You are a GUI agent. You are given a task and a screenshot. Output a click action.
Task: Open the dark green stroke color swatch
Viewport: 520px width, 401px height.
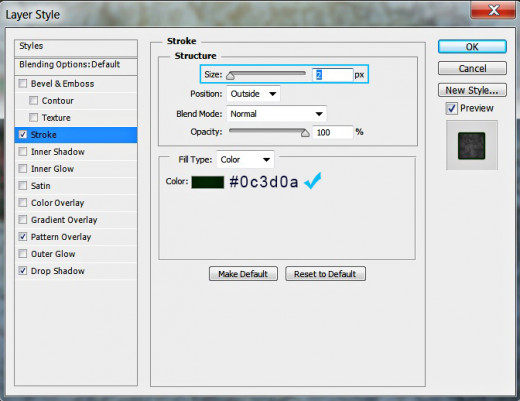(x=208, y=182)
